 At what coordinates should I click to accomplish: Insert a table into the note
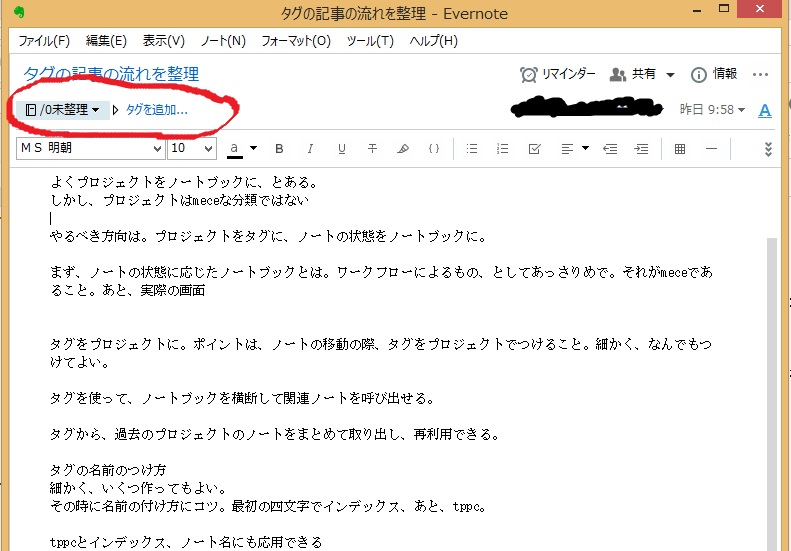(x=680, y=149)
